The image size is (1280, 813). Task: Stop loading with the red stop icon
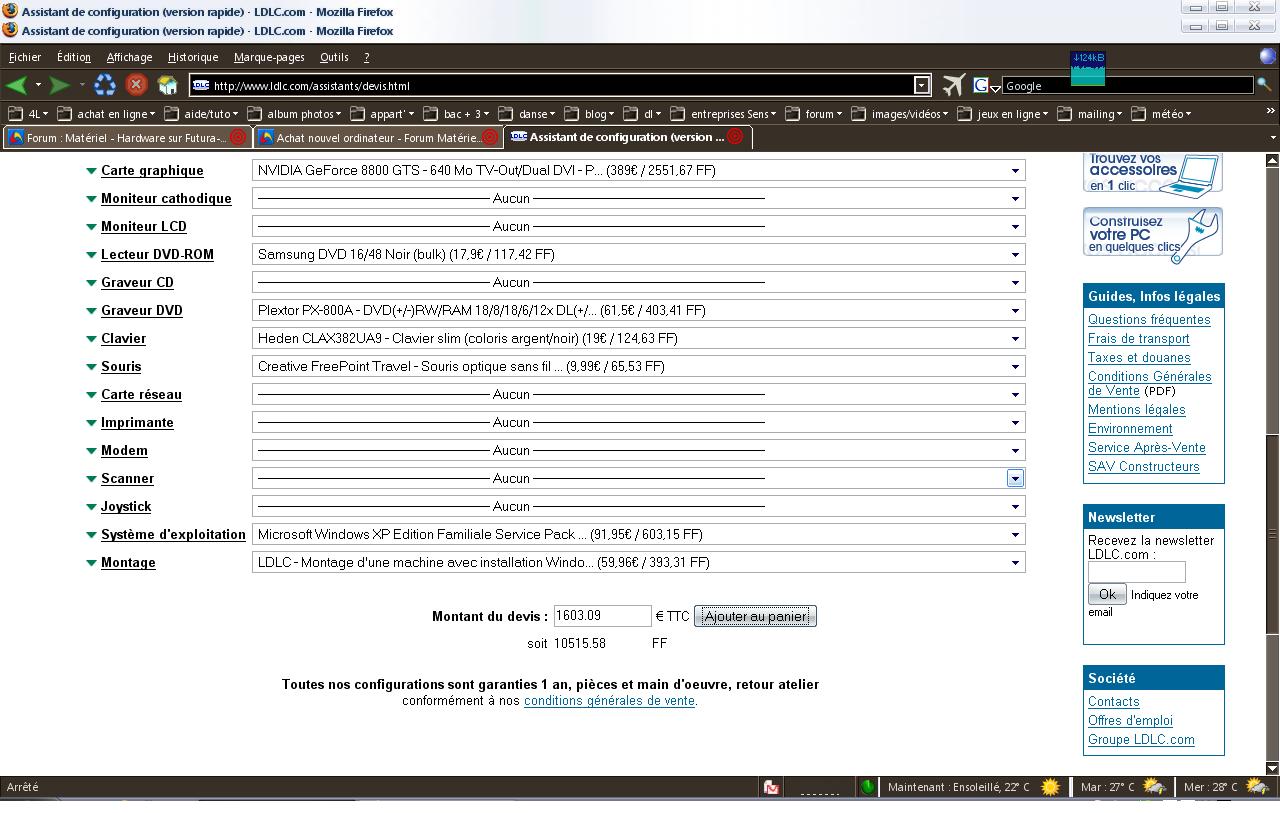coord(136,85)
